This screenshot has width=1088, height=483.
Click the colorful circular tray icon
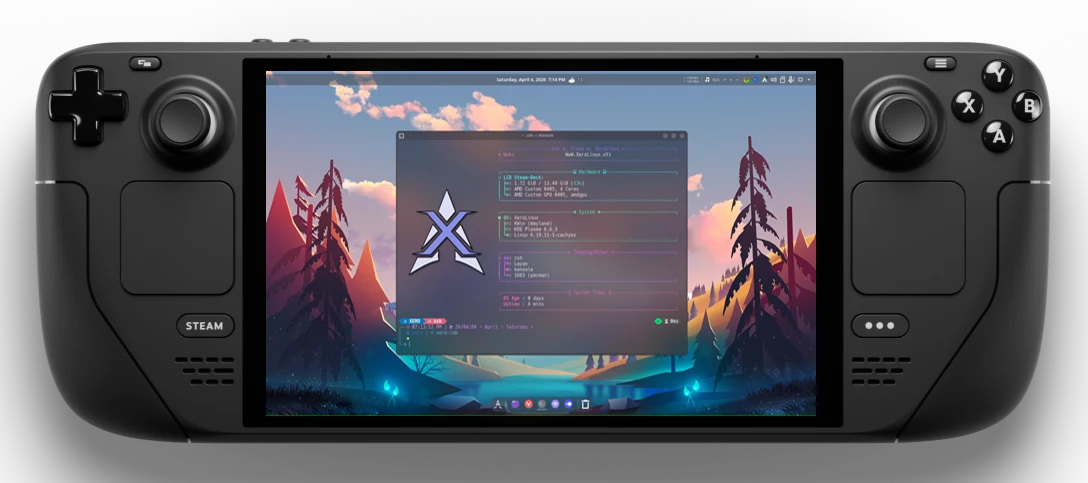[x=747, y=80]
